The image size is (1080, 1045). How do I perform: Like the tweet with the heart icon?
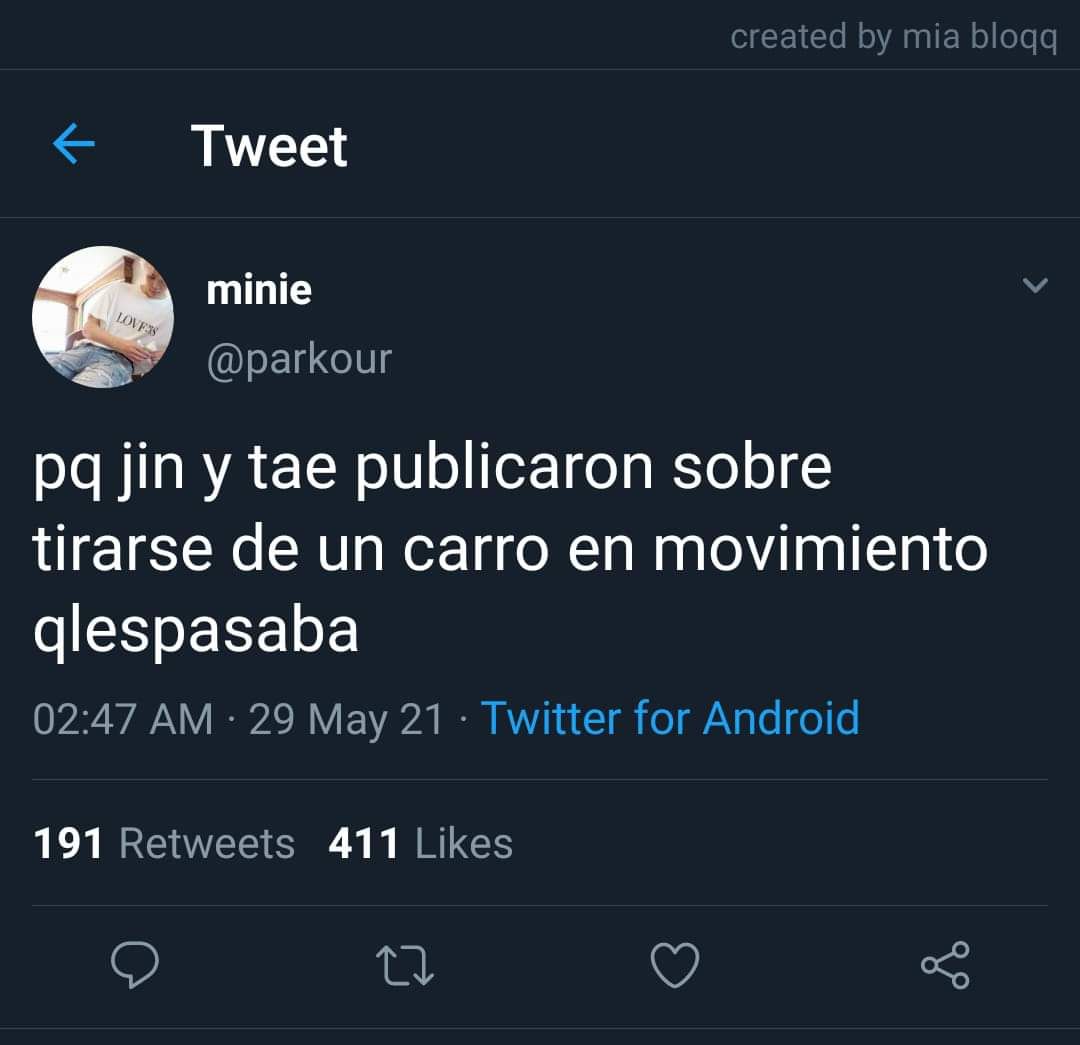[675, 965]
